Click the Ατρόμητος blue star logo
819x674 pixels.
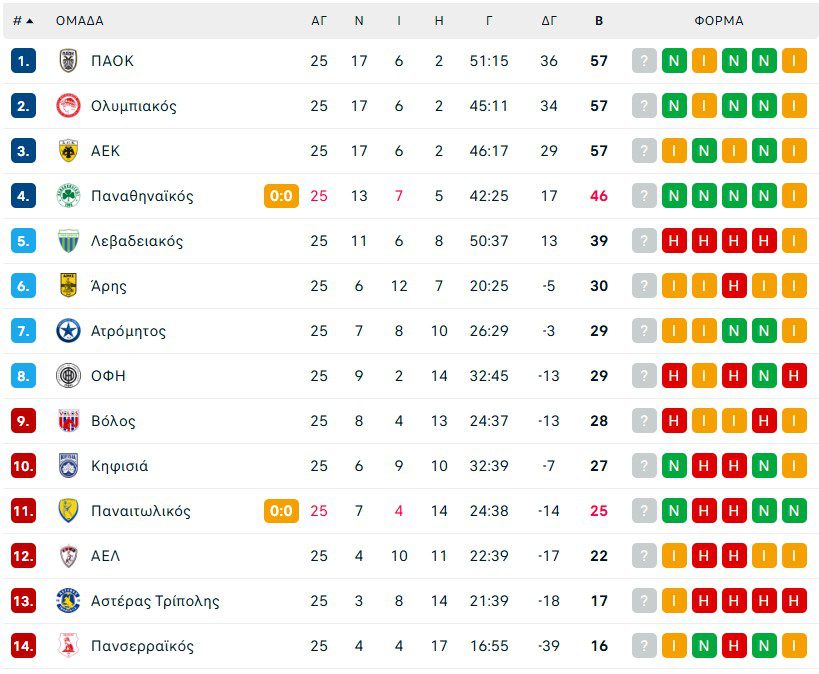pos(68,331)
